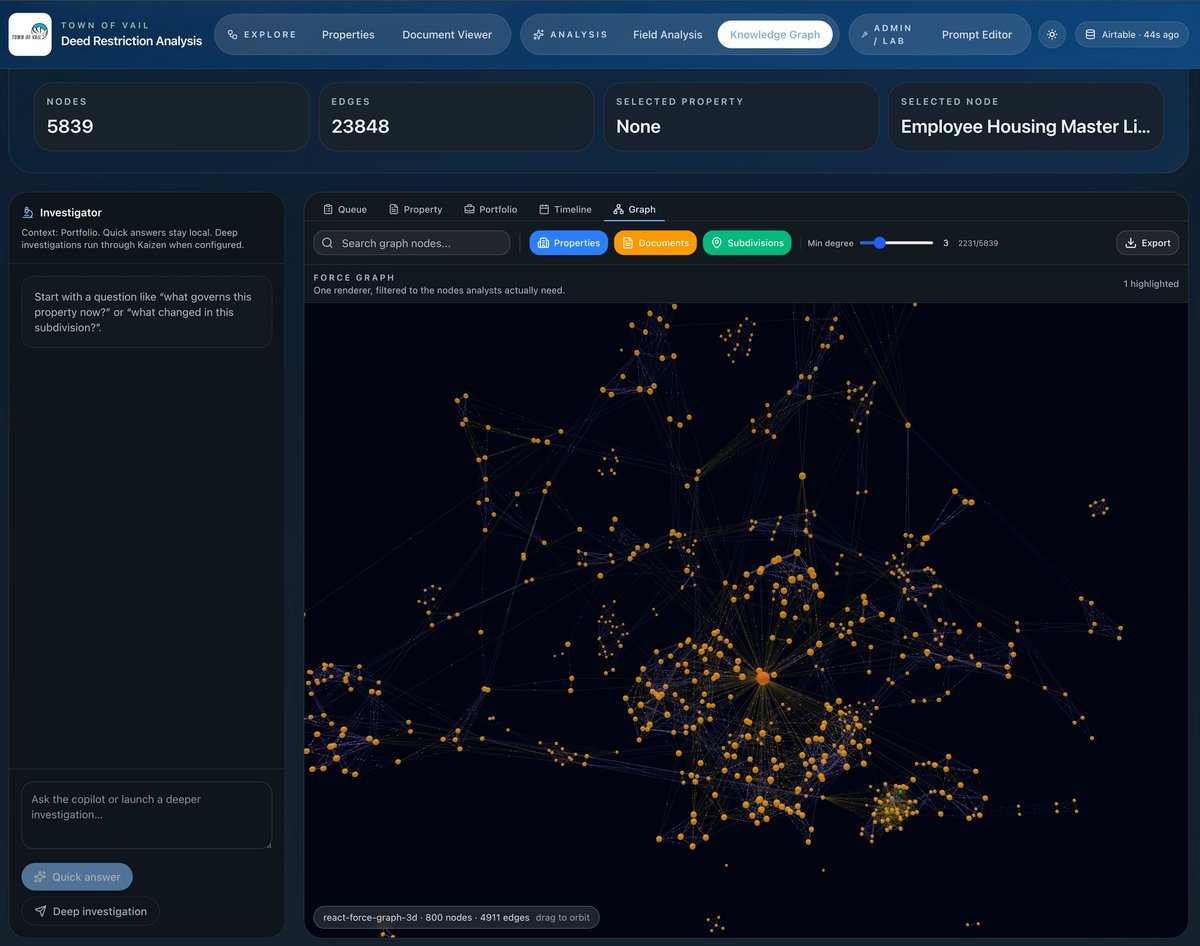Launch a Deep investigation
The height and width of the screenshot is (946, 1200).
pos(90,911)
